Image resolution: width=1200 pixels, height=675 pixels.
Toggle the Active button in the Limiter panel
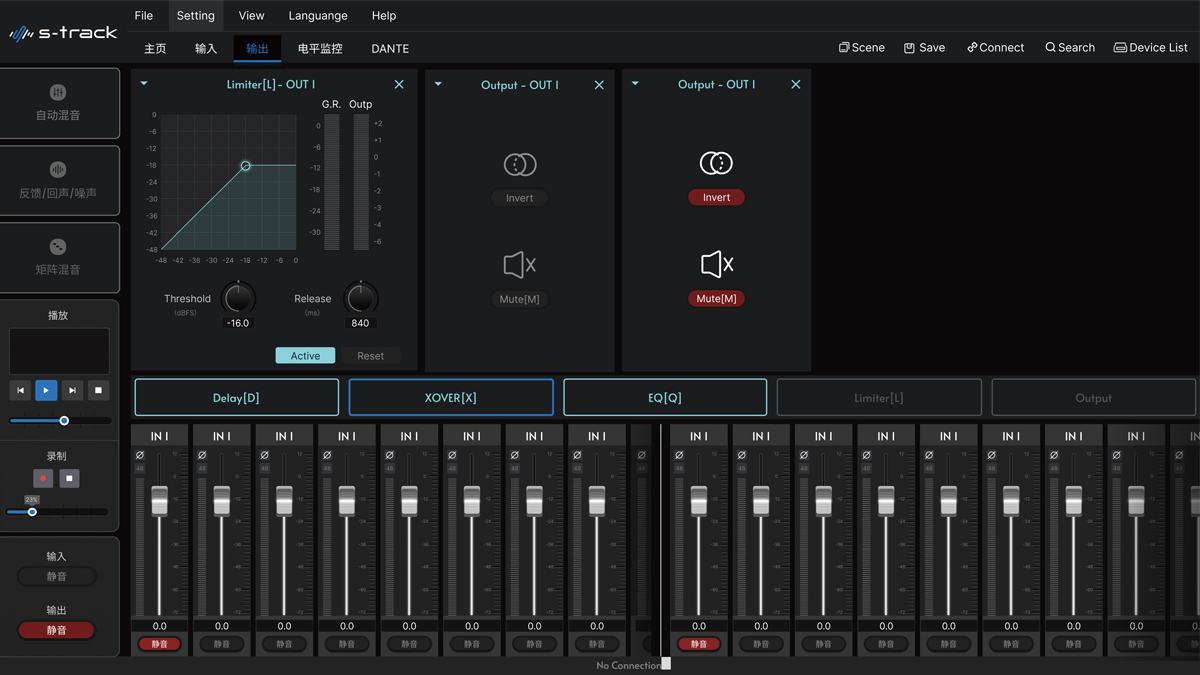(305, 356)
